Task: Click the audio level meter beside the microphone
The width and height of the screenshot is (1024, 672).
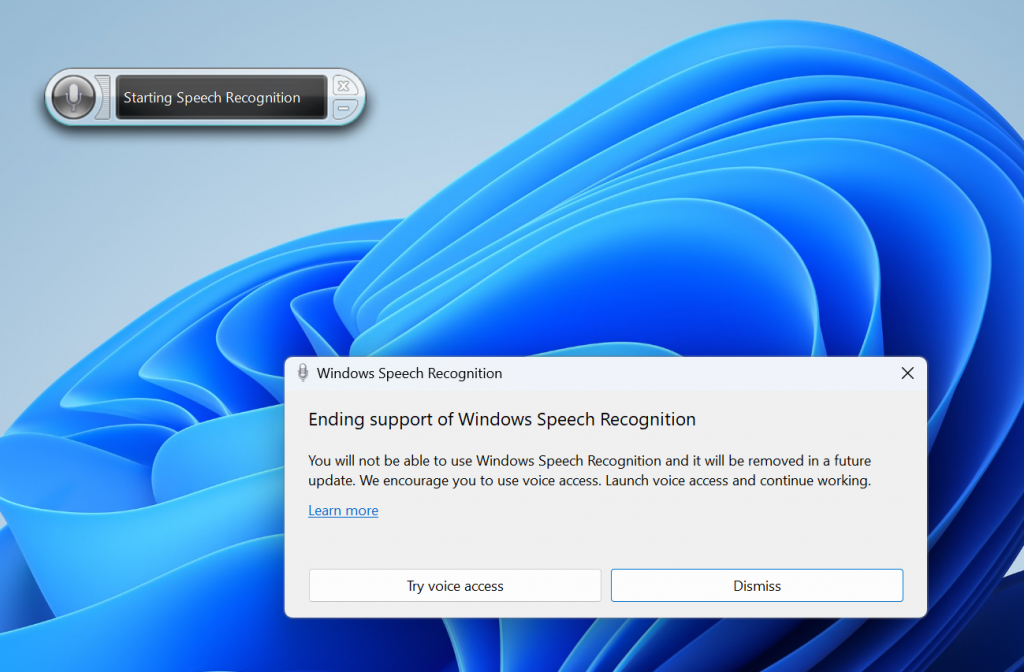Action: coord(103,97)
